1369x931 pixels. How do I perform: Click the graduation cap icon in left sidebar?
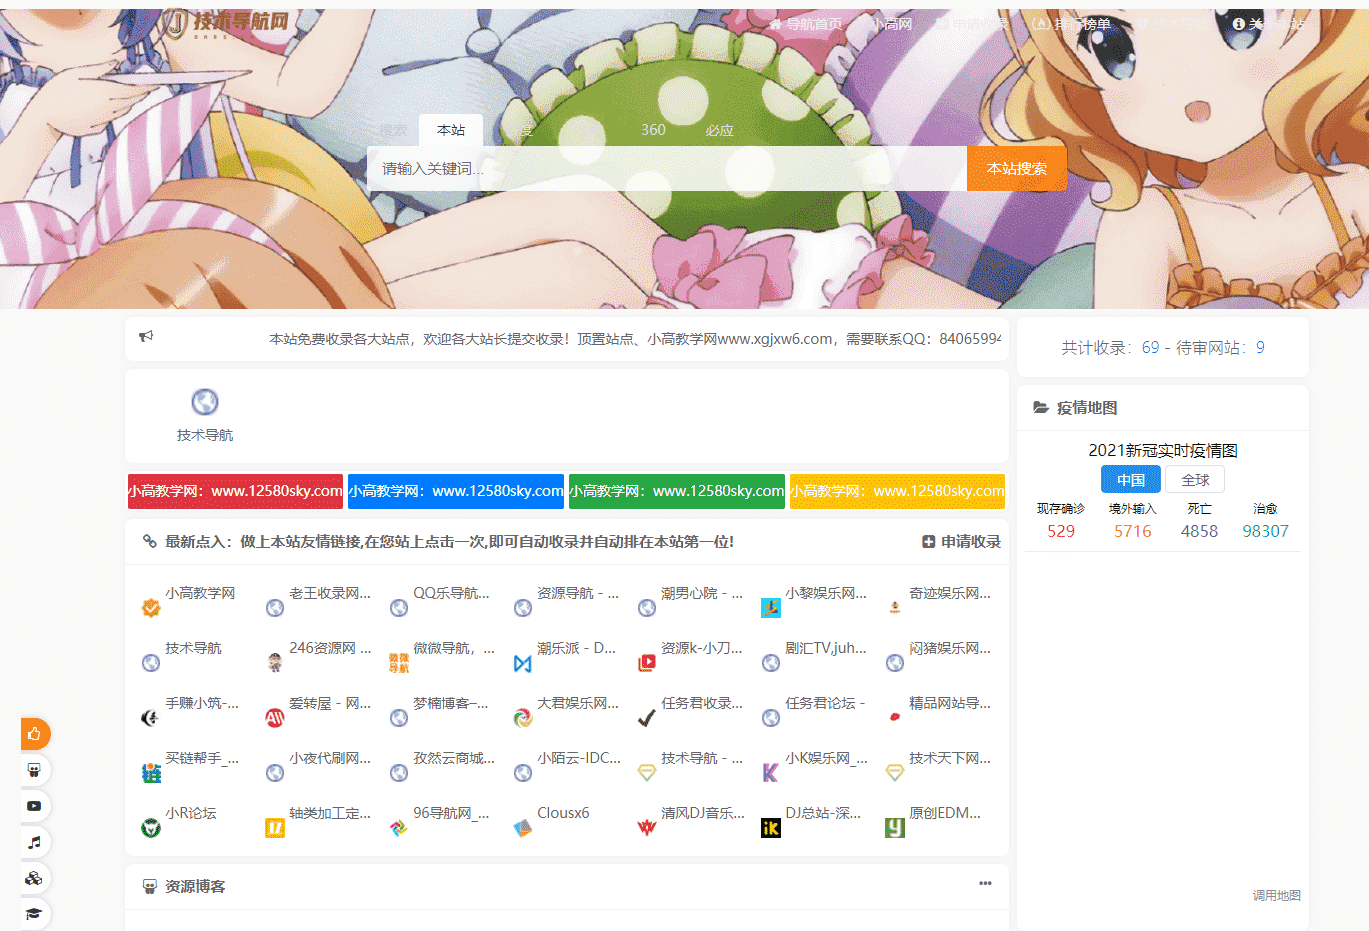click(x=34, y=914)
